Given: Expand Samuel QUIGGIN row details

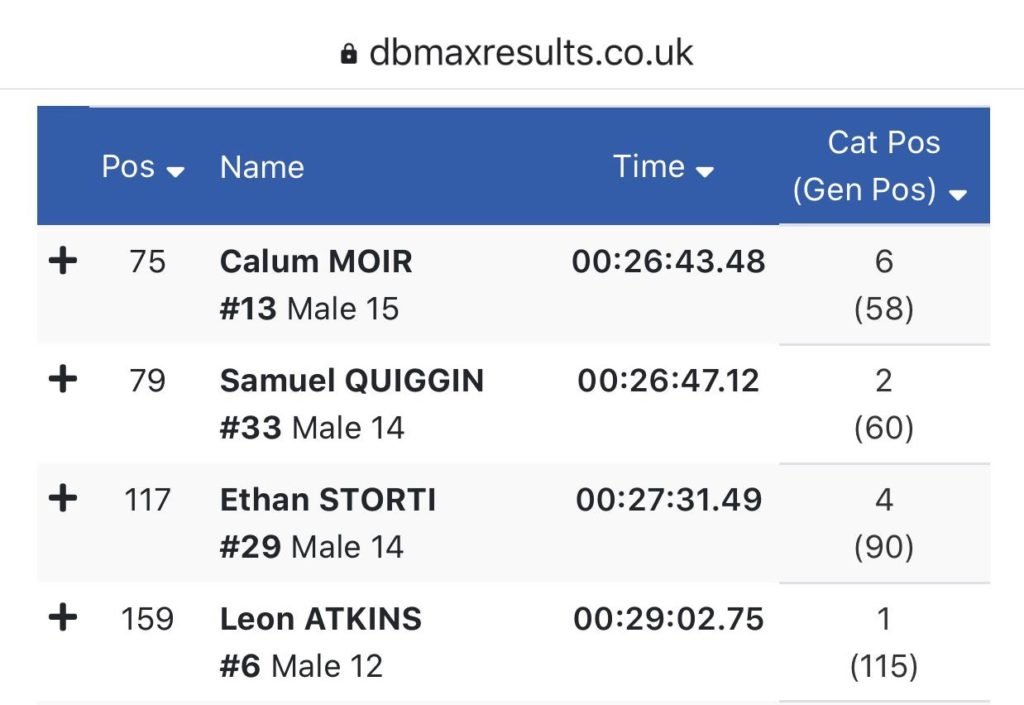Looking at the screenshot, I should click(x=63, y=379).
